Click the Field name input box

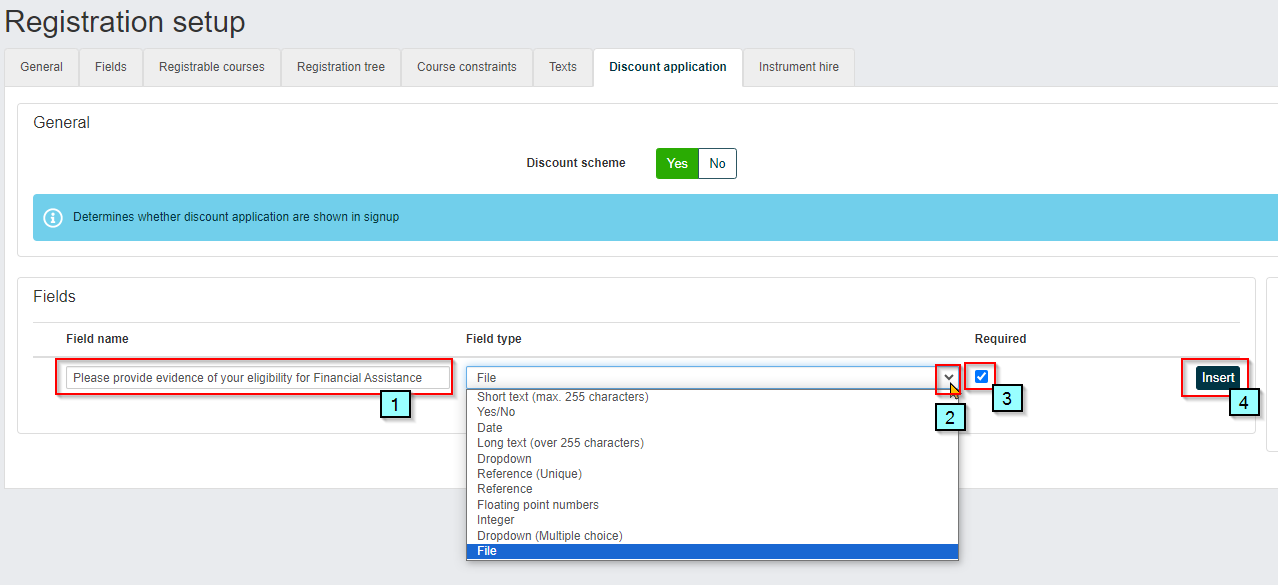tap(258, 378)
